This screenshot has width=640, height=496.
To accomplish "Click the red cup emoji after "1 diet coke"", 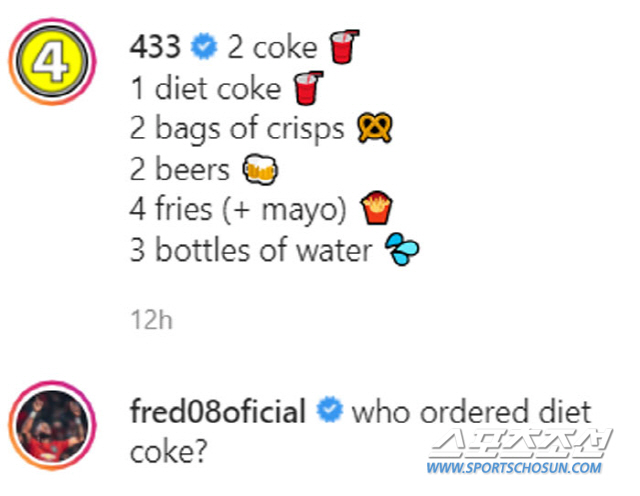I will (x=307, y=88).
